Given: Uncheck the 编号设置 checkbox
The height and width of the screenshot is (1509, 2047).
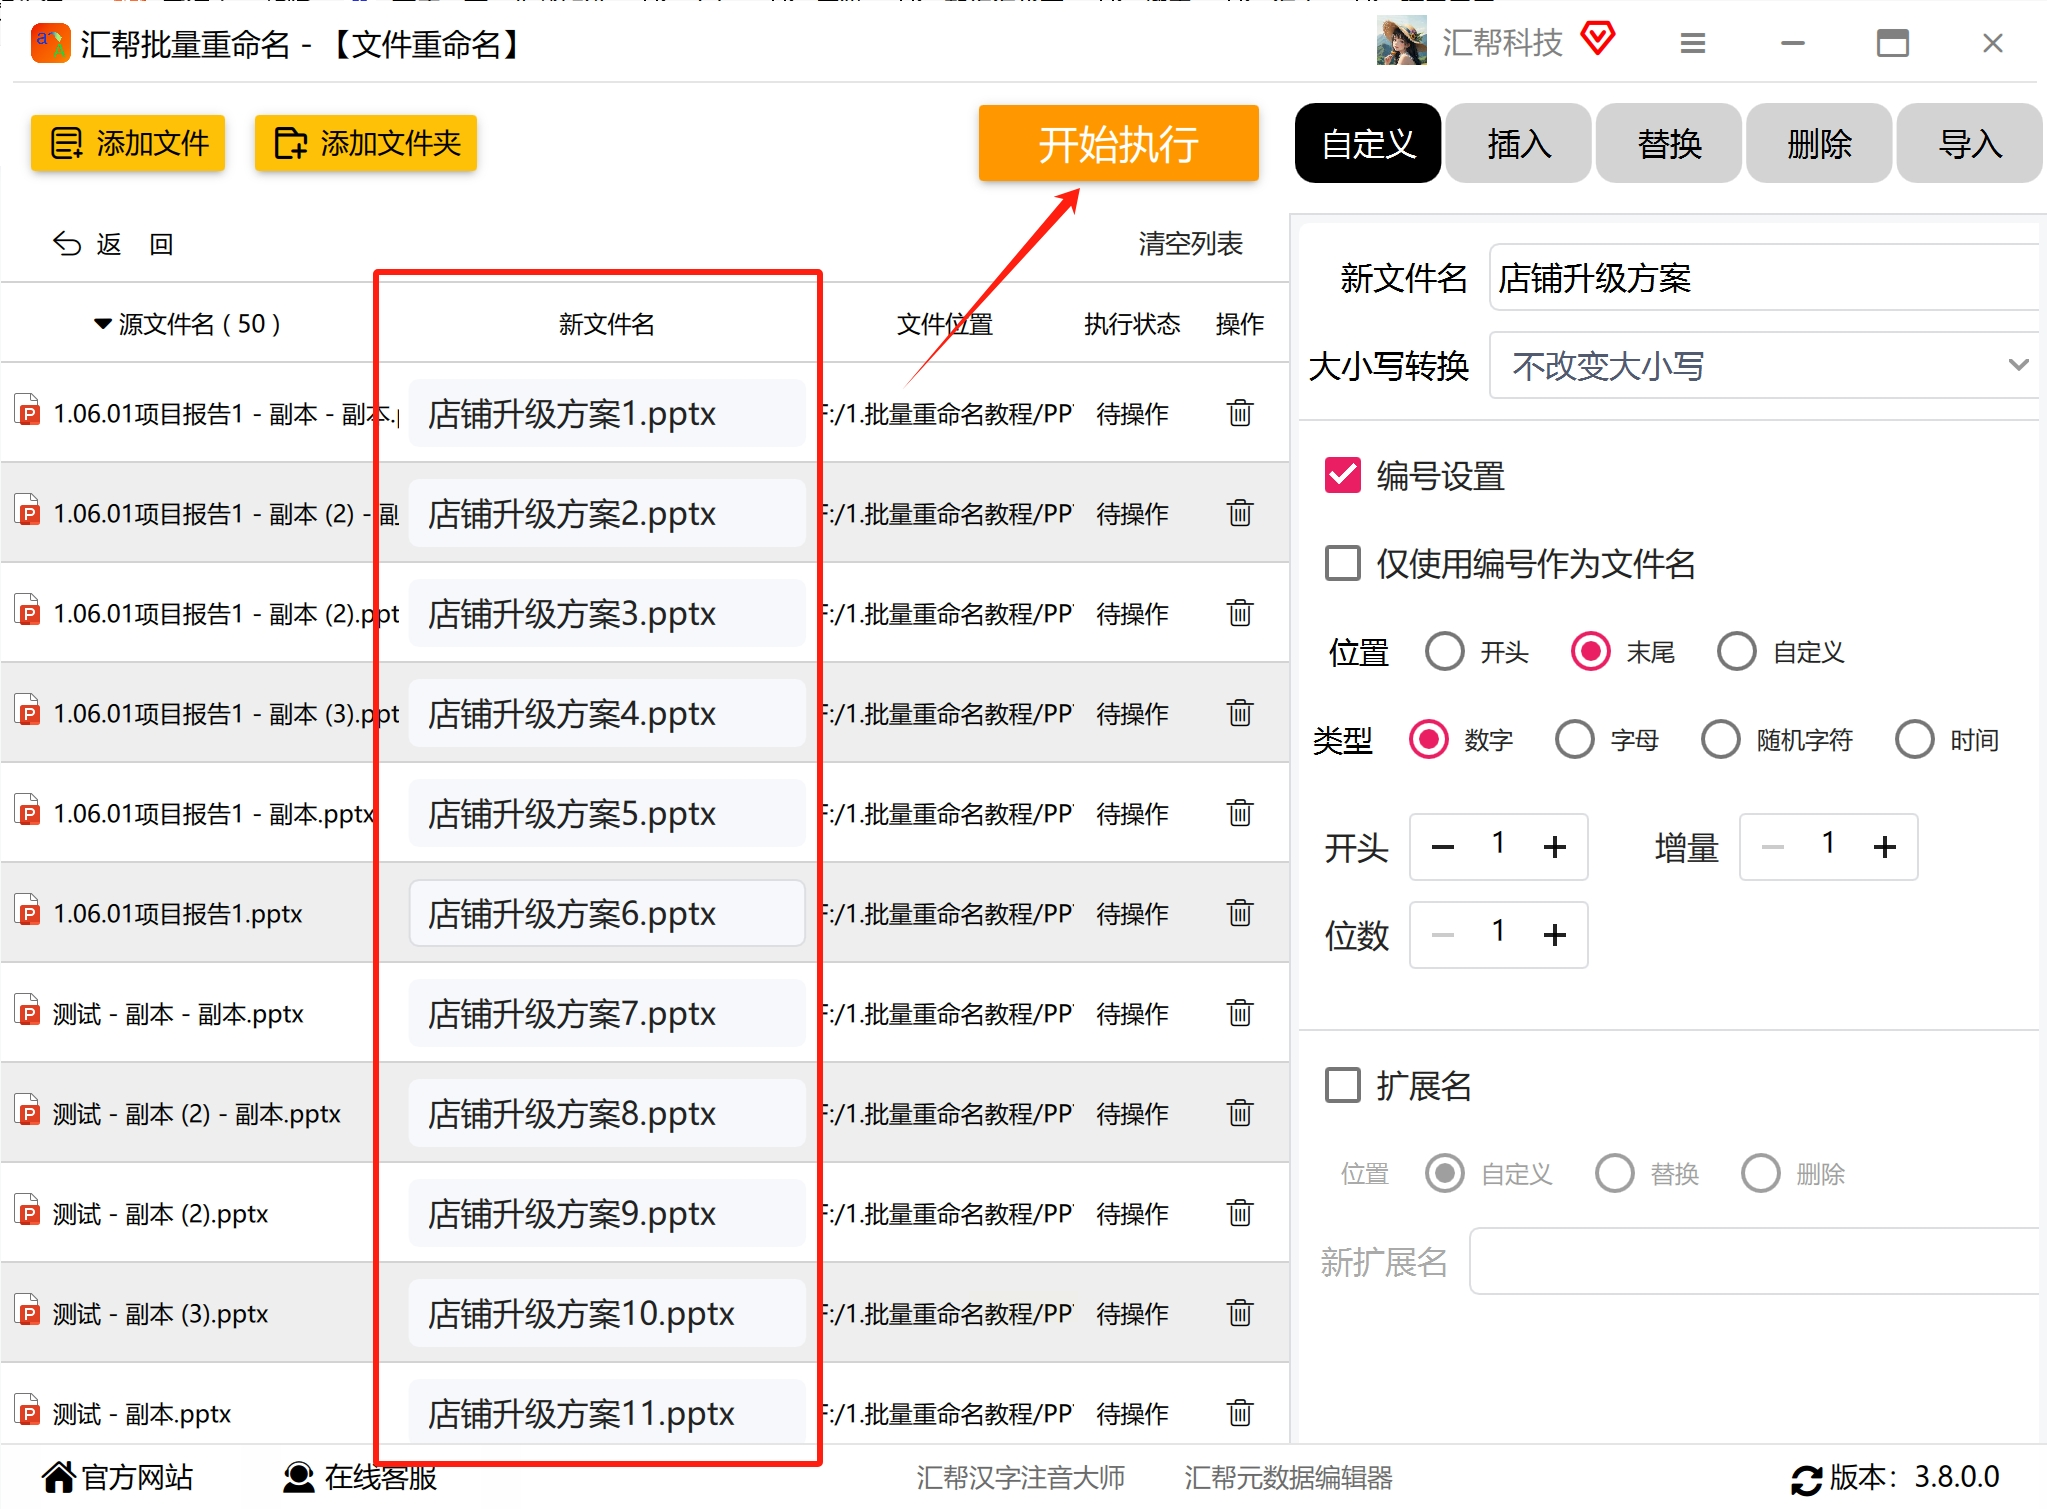Looking at the screenshot, I should (x=1342, y=476).
